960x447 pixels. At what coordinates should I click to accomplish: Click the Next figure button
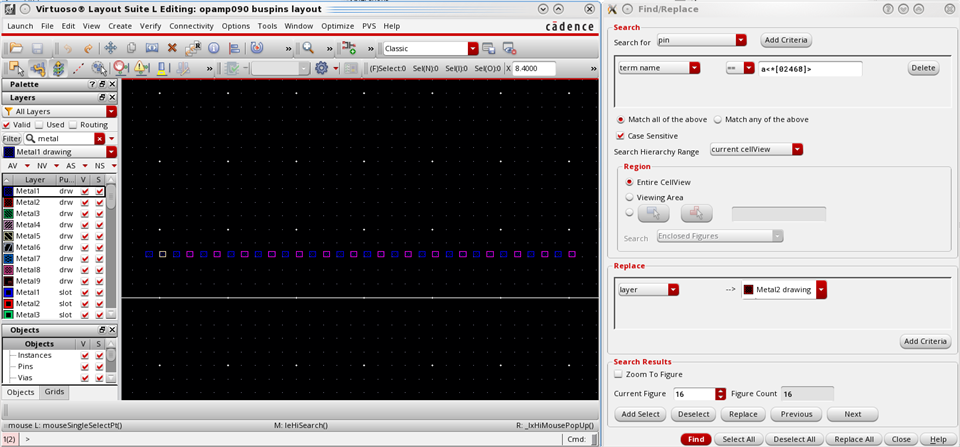click(x=852, y=414)
